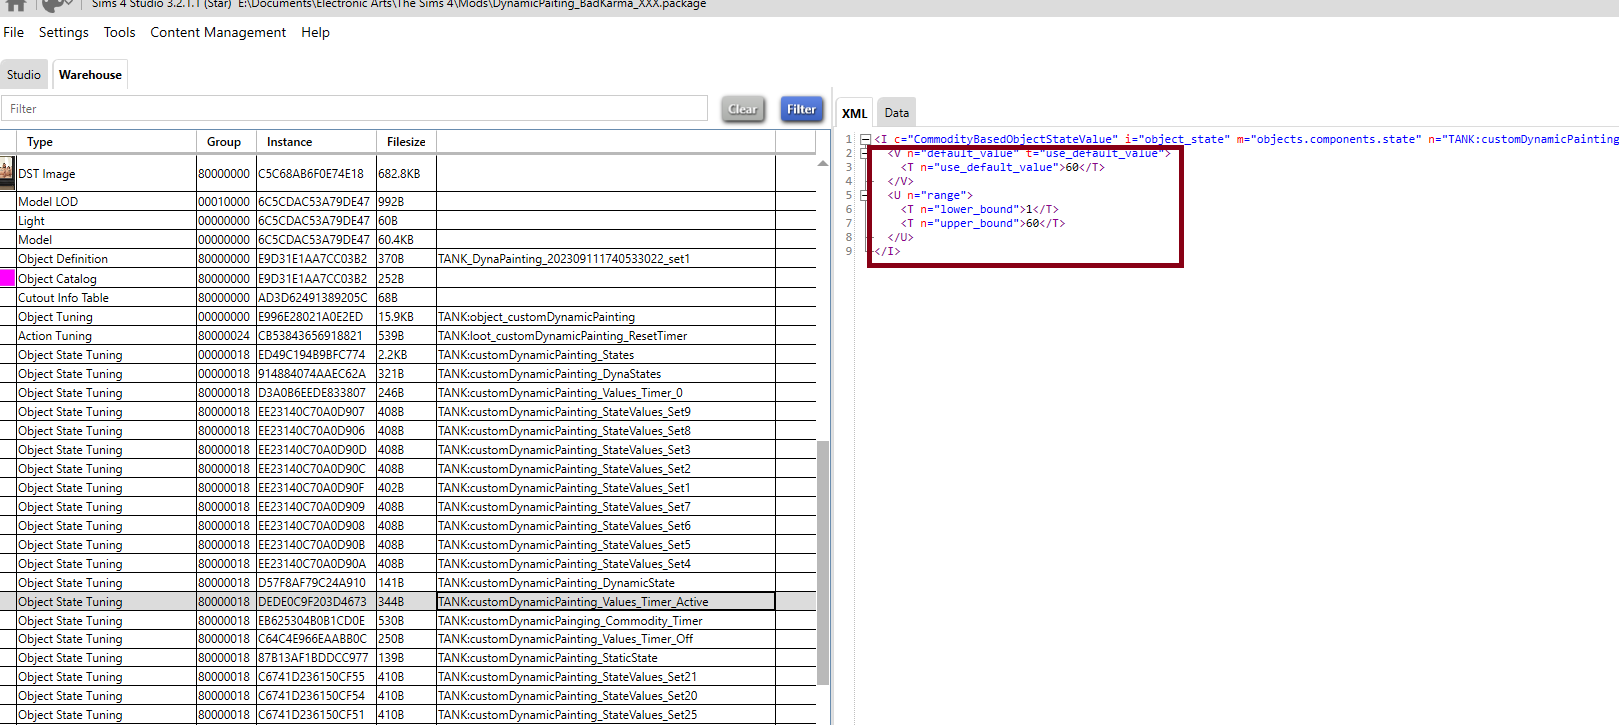Open the Help menu
The width and height of the screenshot is (1619, 725).
[315, 32]
